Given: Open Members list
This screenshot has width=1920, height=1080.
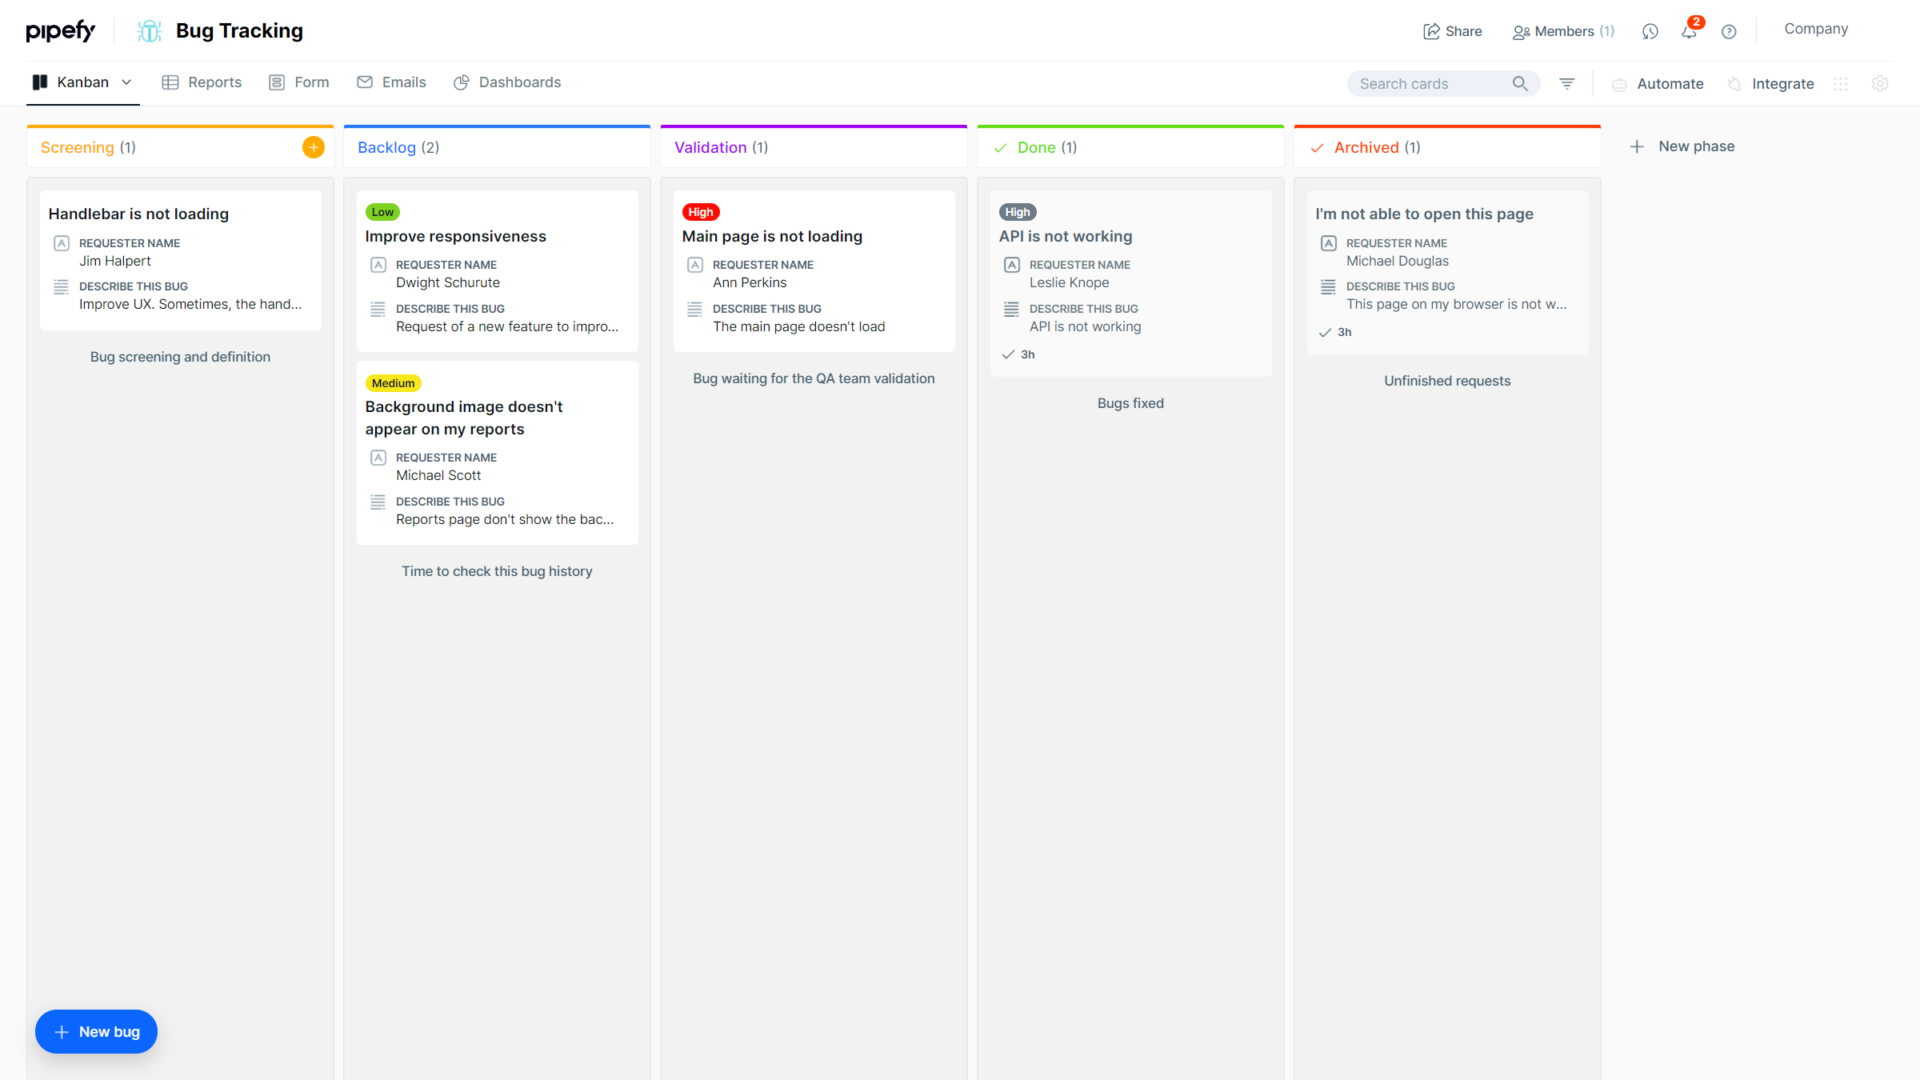Looking at the screenshot, I should tap(1562, 31).
